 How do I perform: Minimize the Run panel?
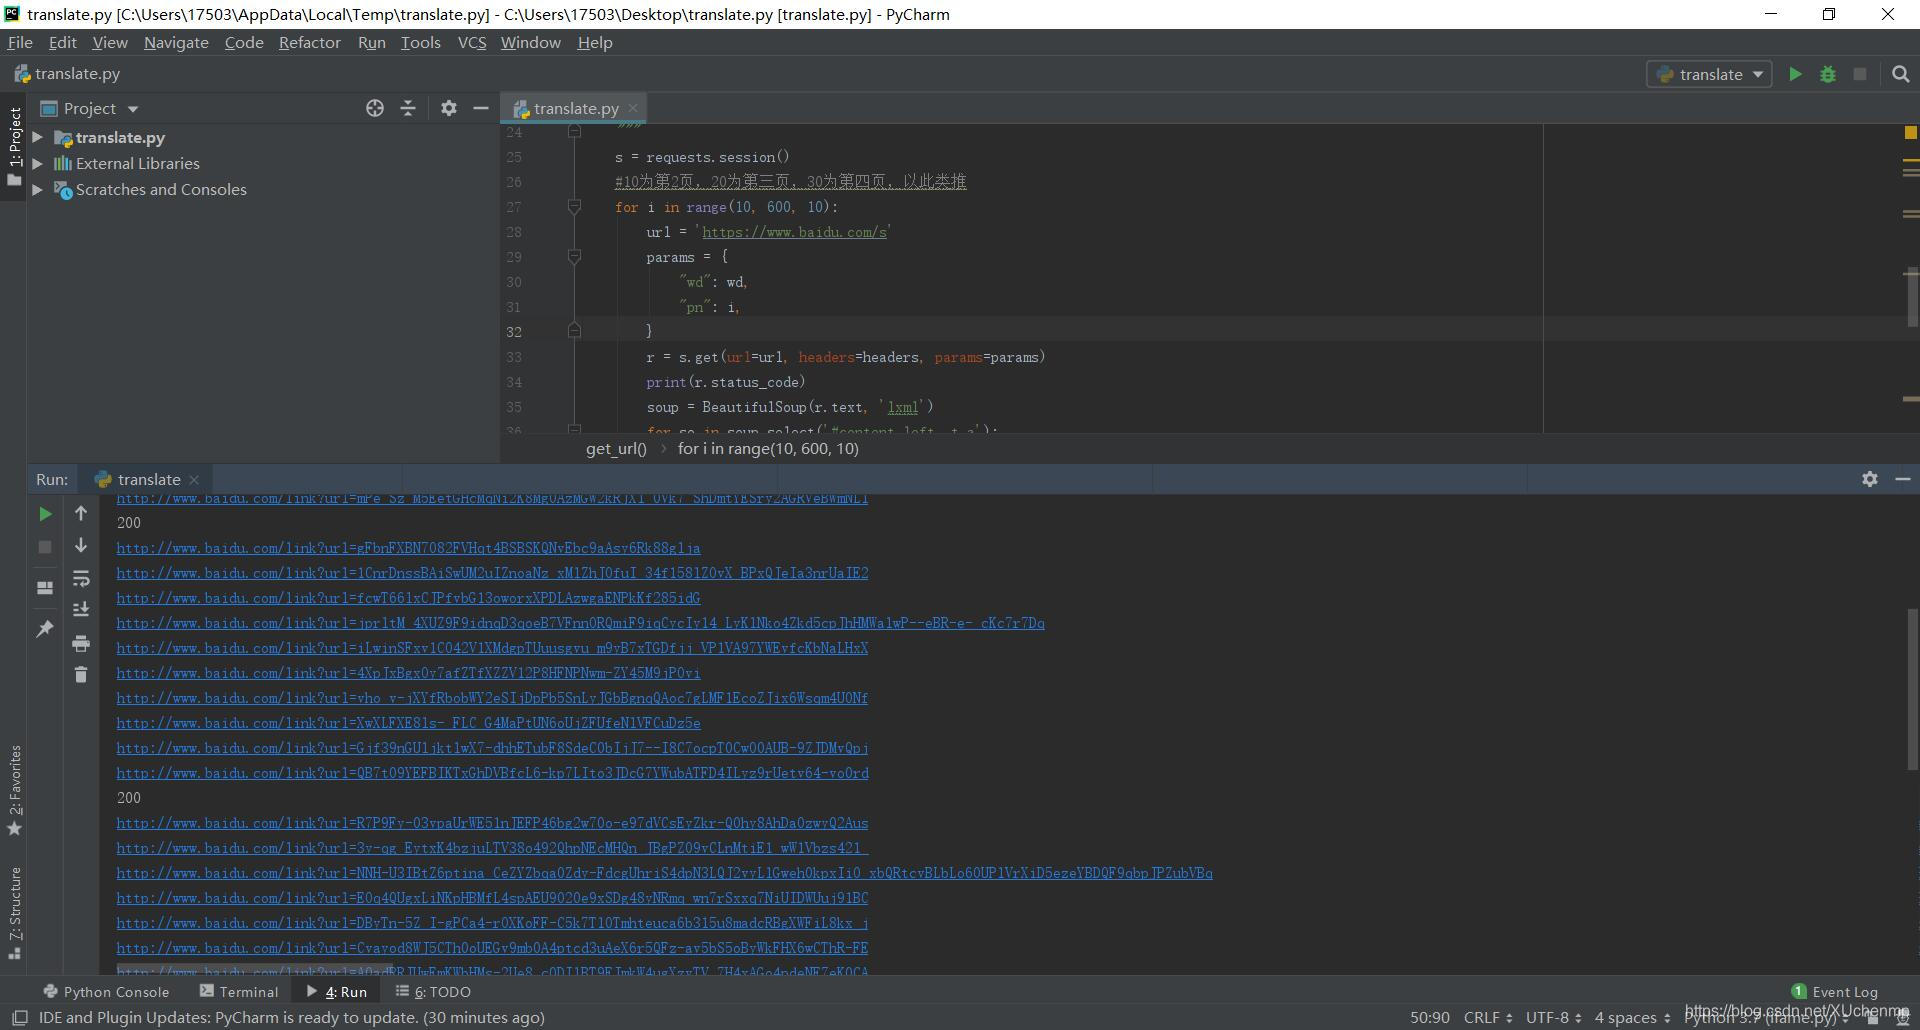(1903, 479)
